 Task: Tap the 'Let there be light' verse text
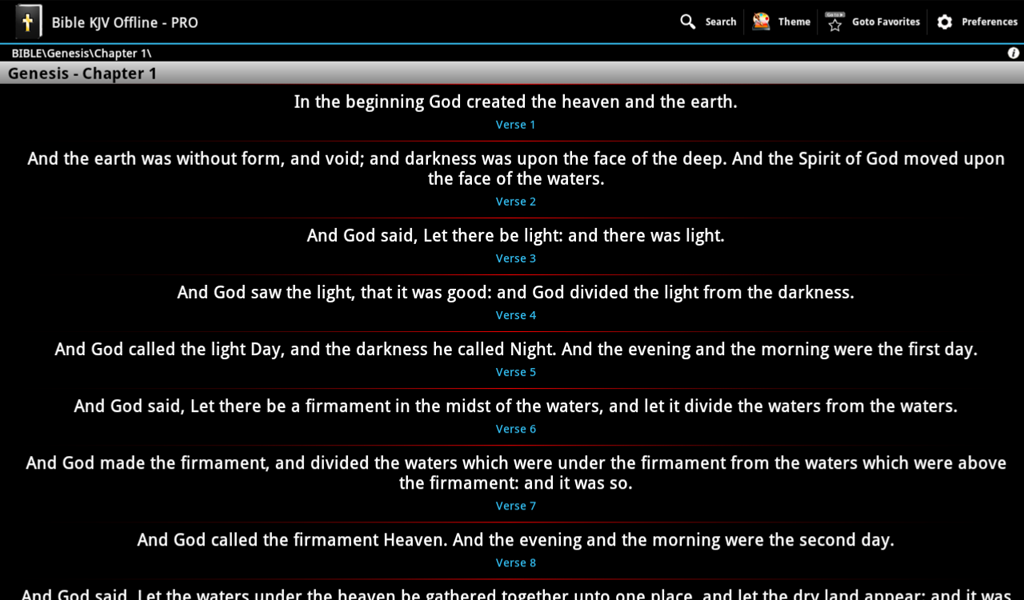515,236
